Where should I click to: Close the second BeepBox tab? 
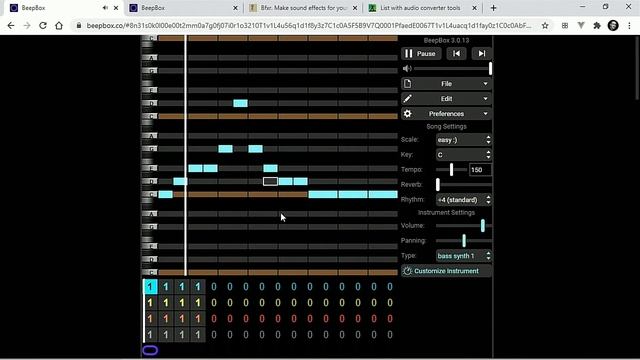(235, 8)
